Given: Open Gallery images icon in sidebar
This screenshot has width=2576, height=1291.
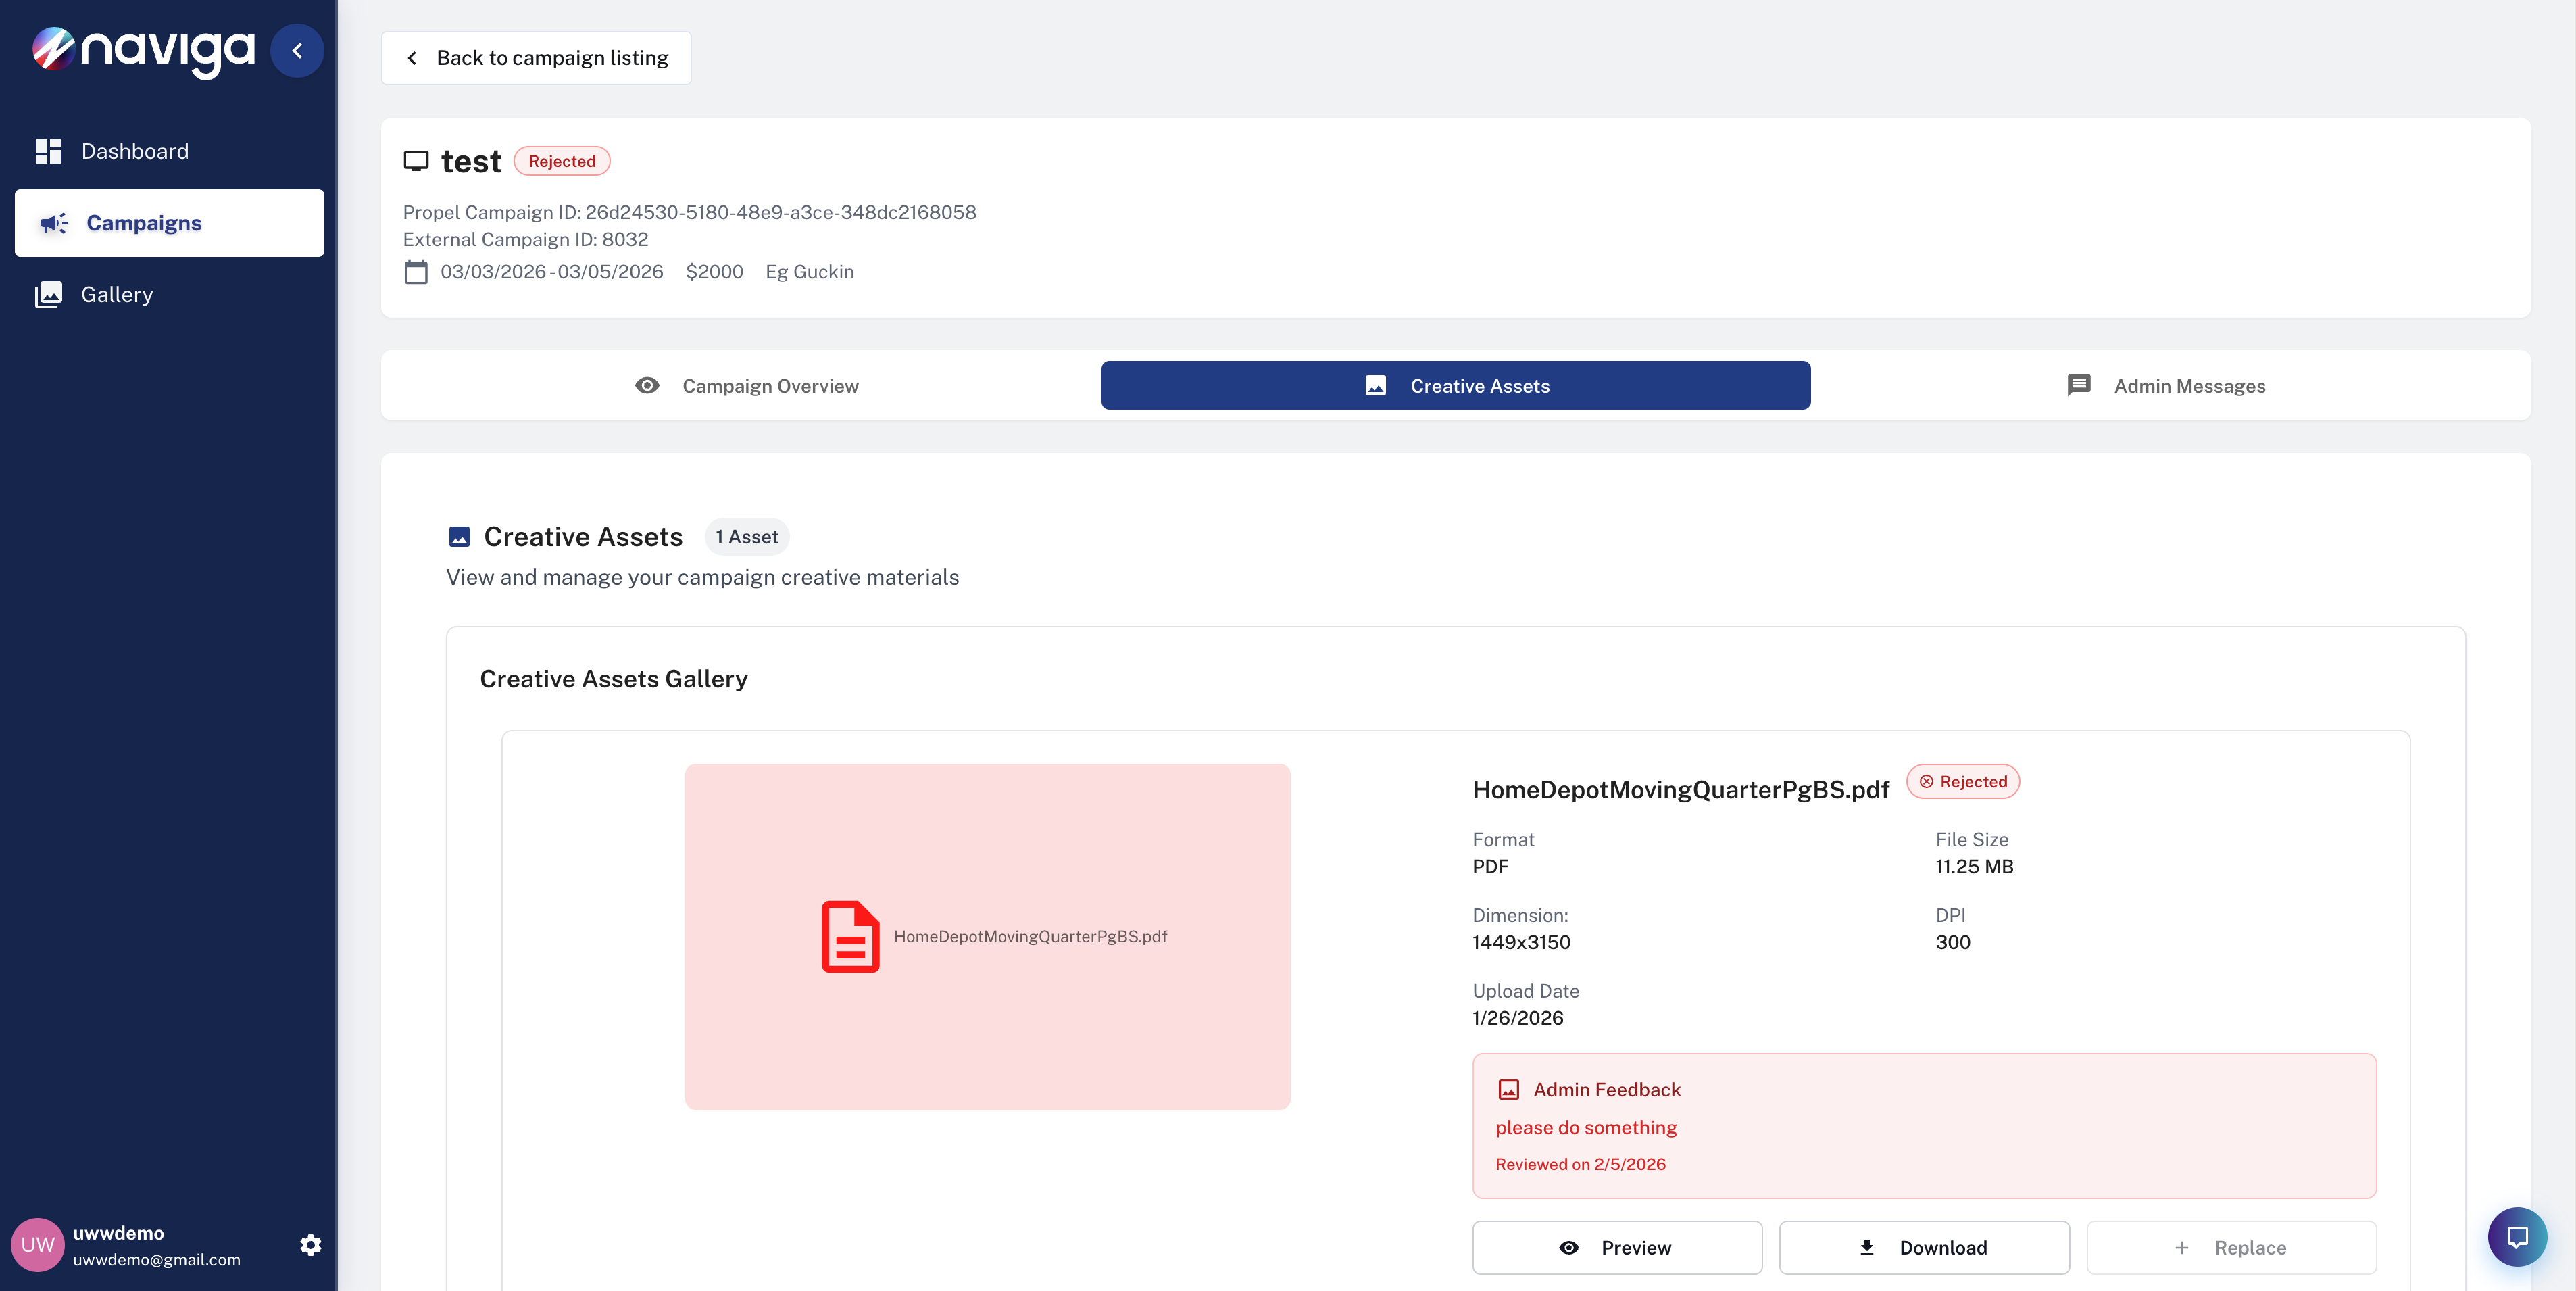Looking at the screenshot, I should (48, 294).
